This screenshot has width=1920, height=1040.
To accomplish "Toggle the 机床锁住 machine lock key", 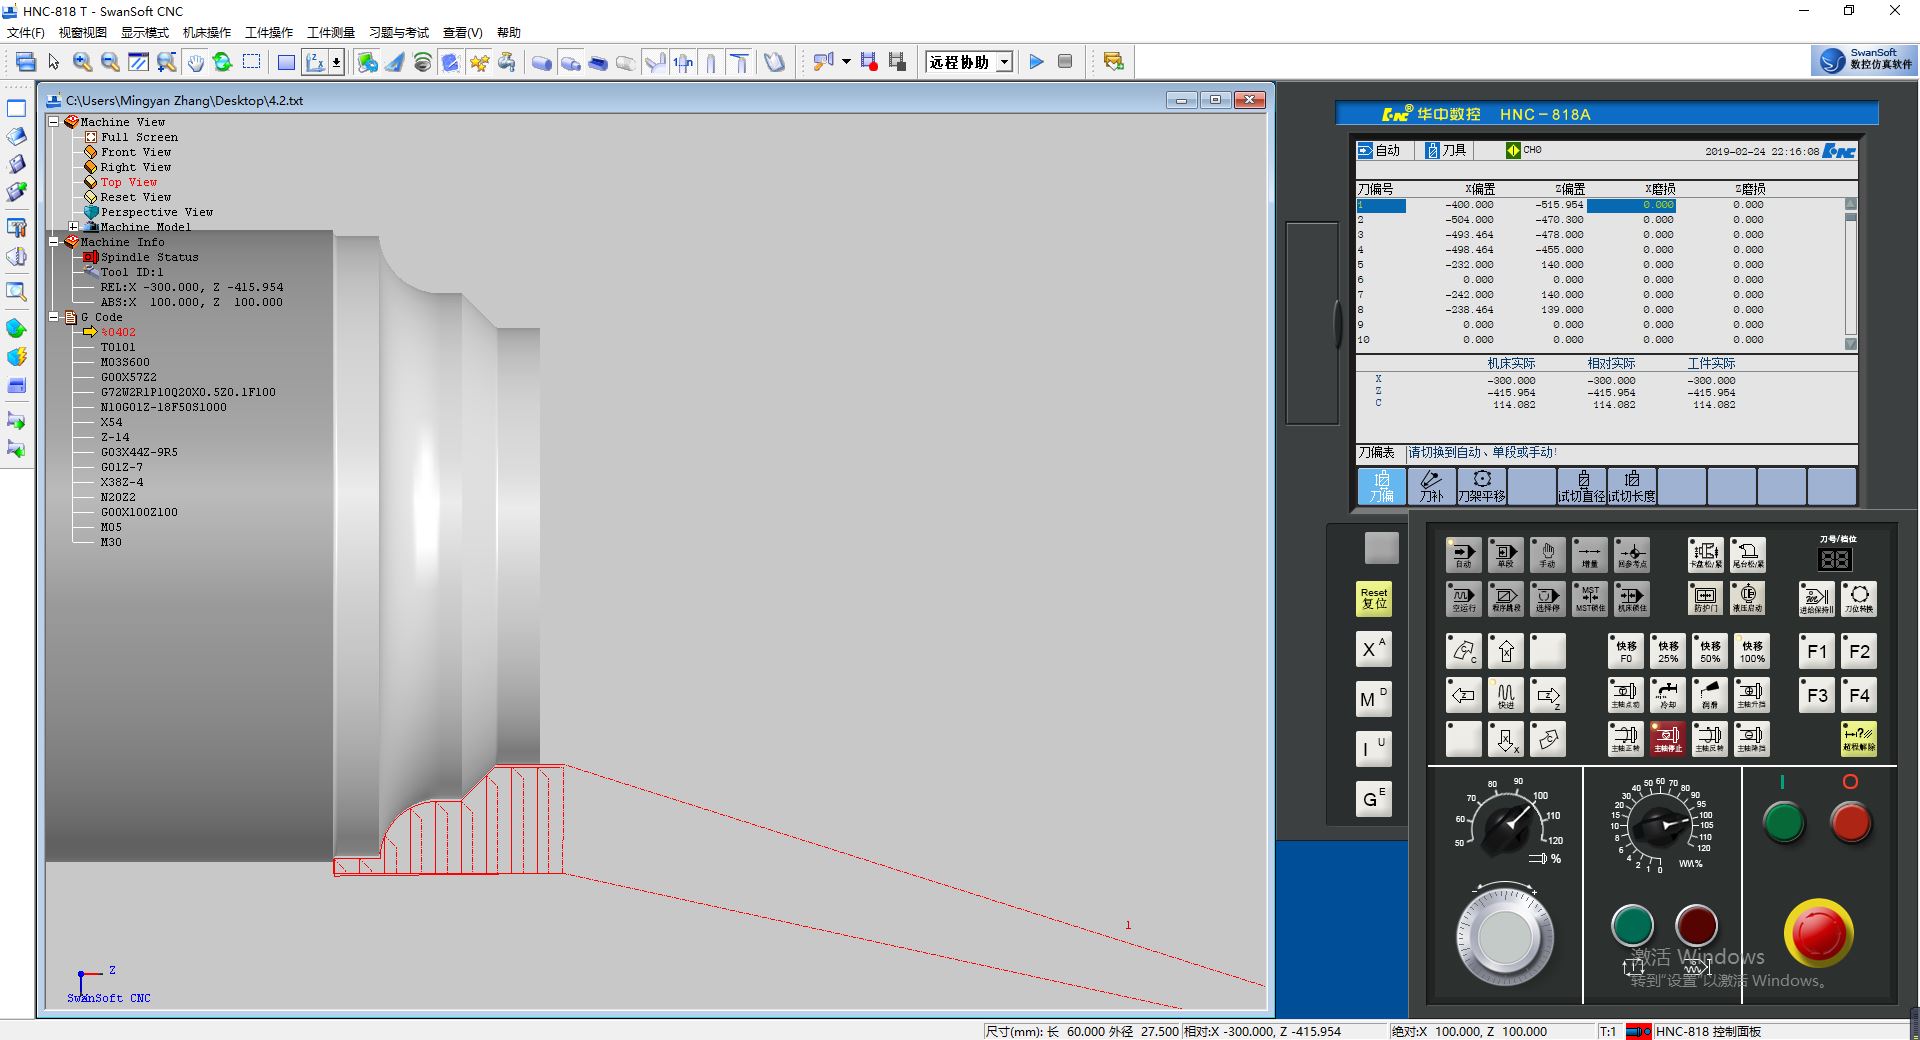I will [1631, 598].
